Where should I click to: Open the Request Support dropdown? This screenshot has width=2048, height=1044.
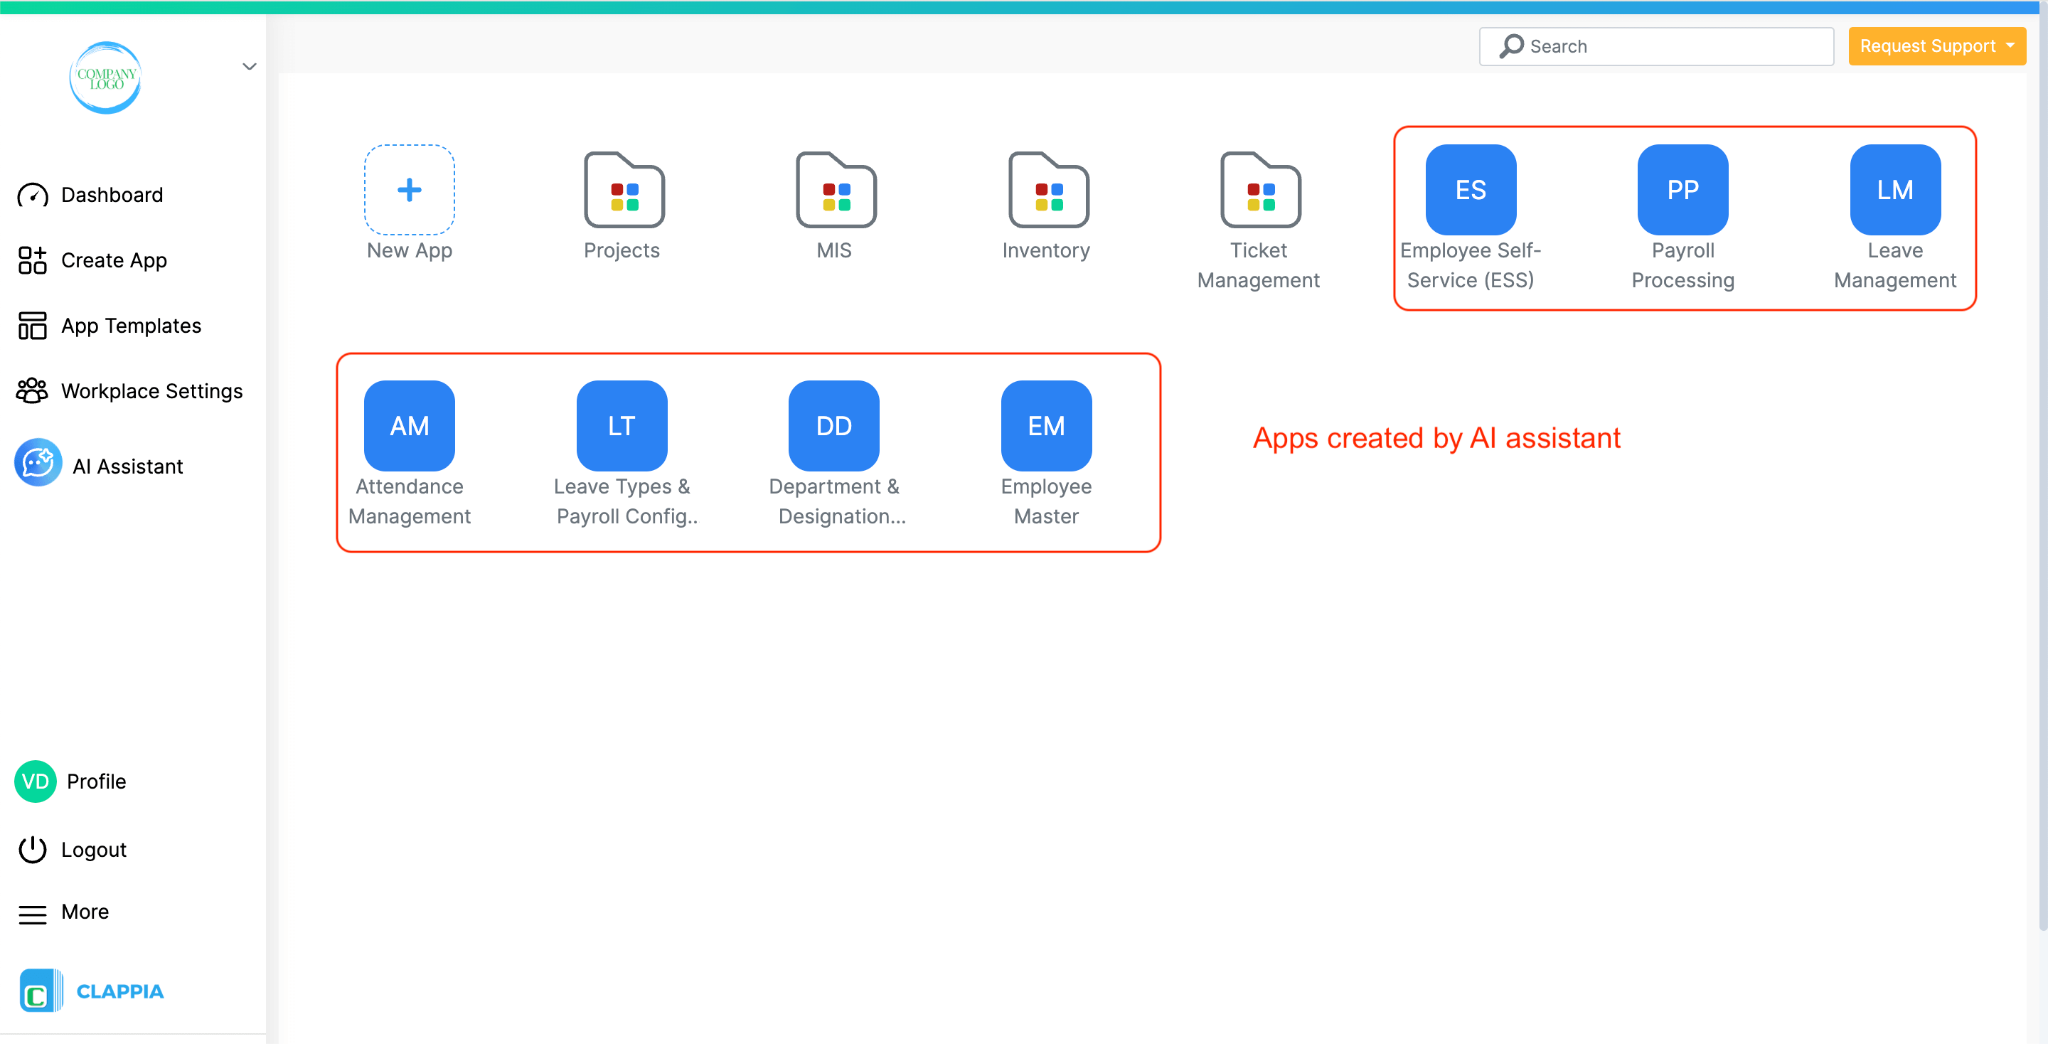point(1936,46)
